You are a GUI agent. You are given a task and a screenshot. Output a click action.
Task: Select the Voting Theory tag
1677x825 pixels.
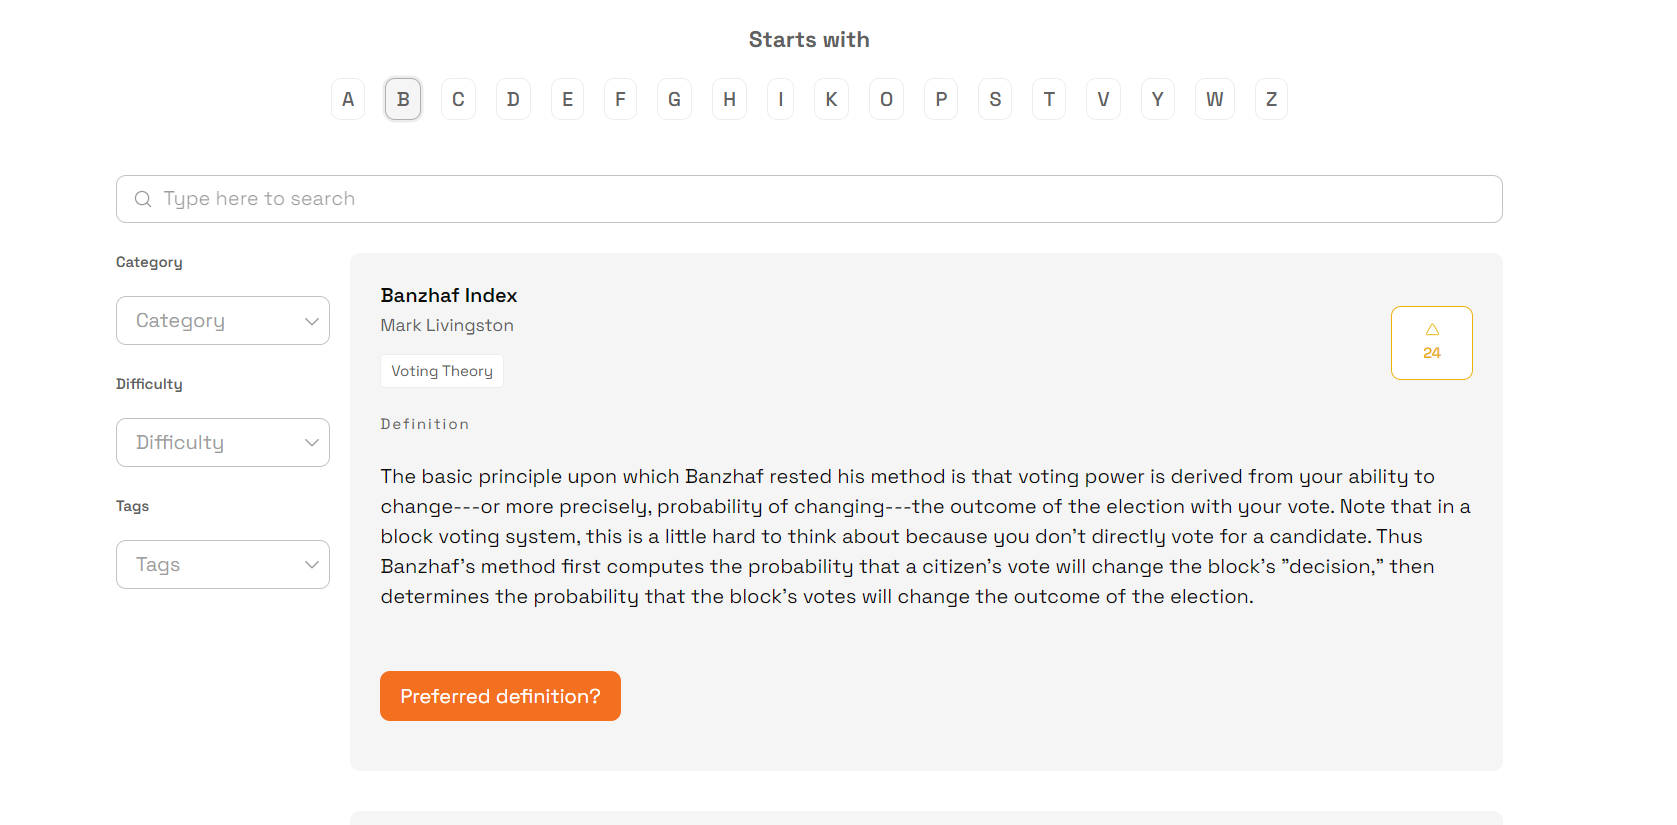(442, 371)
